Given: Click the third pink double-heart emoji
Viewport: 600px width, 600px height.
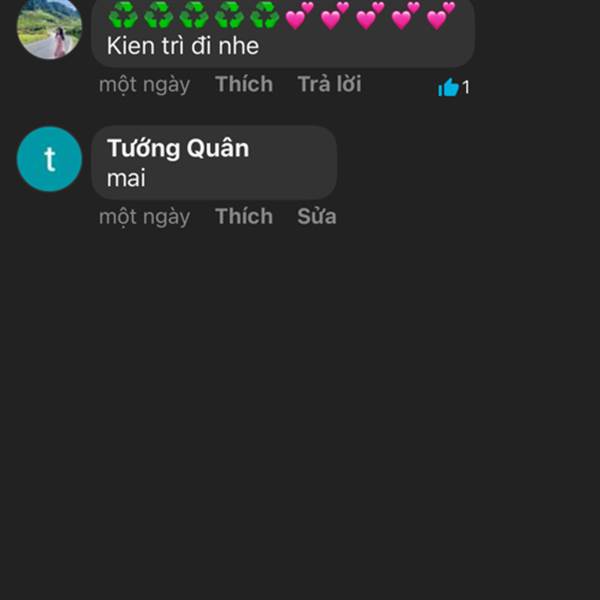Looking at the screenshot, I should (370, 16).
